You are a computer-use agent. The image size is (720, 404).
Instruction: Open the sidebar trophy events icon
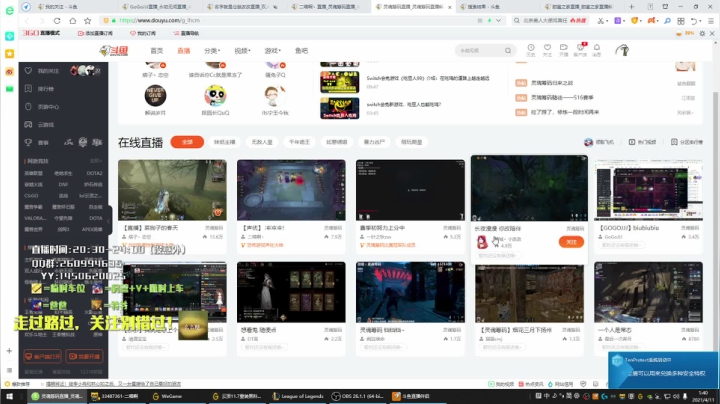(28, 142)
